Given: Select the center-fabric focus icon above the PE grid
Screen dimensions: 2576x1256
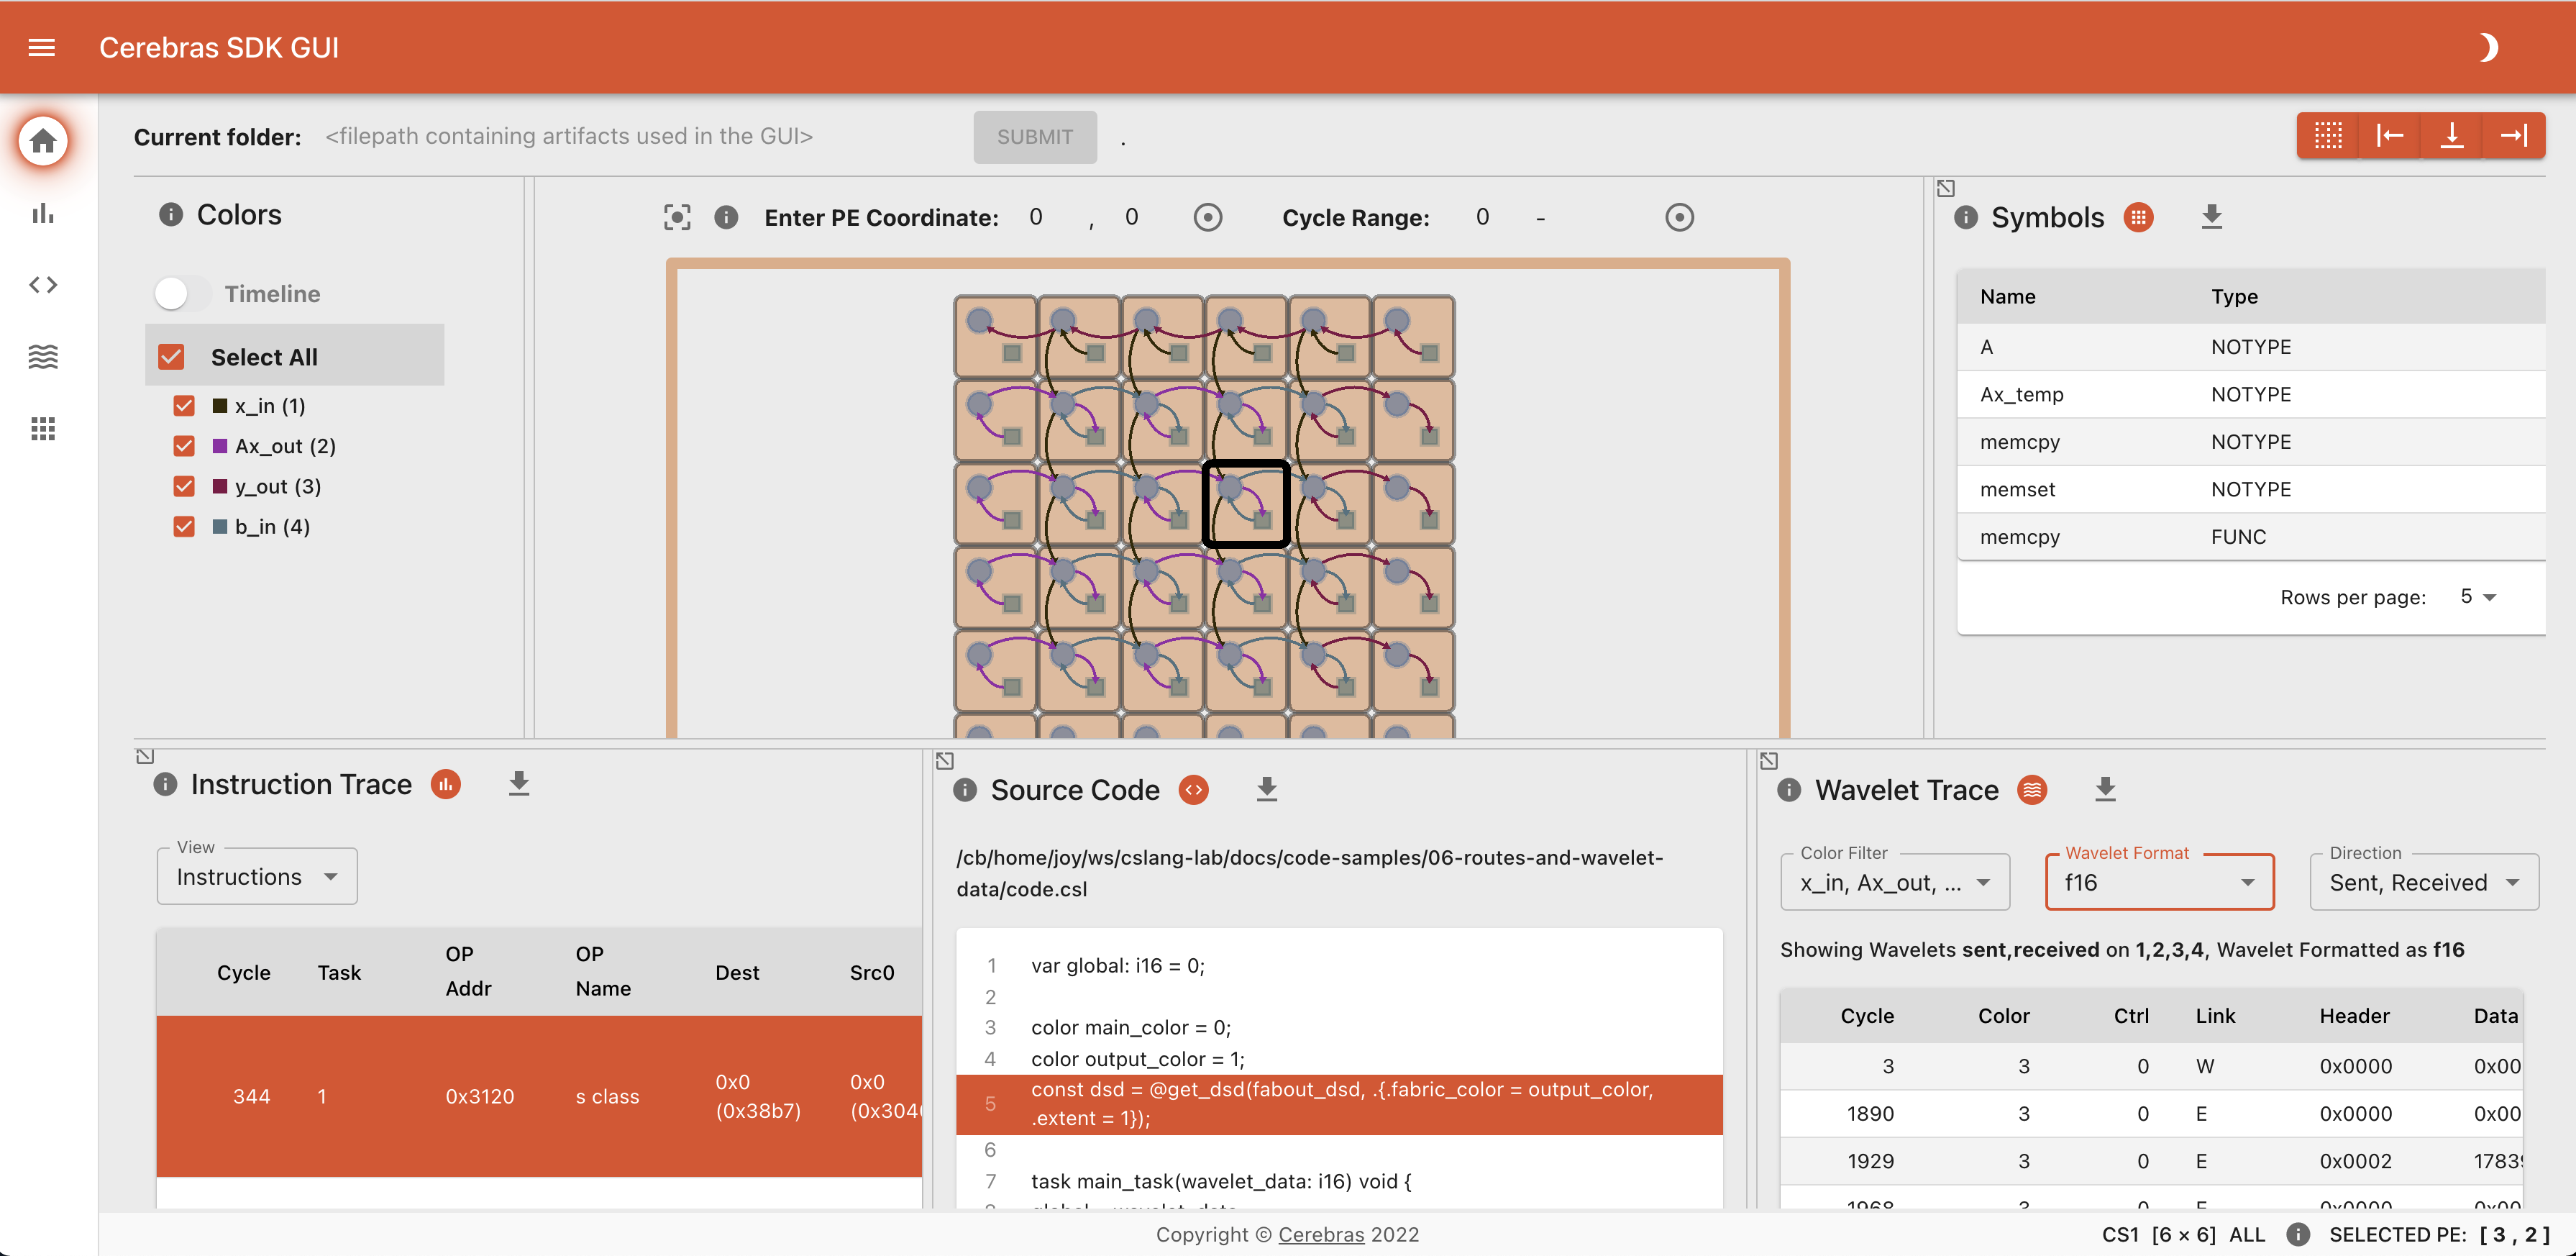Looking at the screenshot, I should pos(677,216).
